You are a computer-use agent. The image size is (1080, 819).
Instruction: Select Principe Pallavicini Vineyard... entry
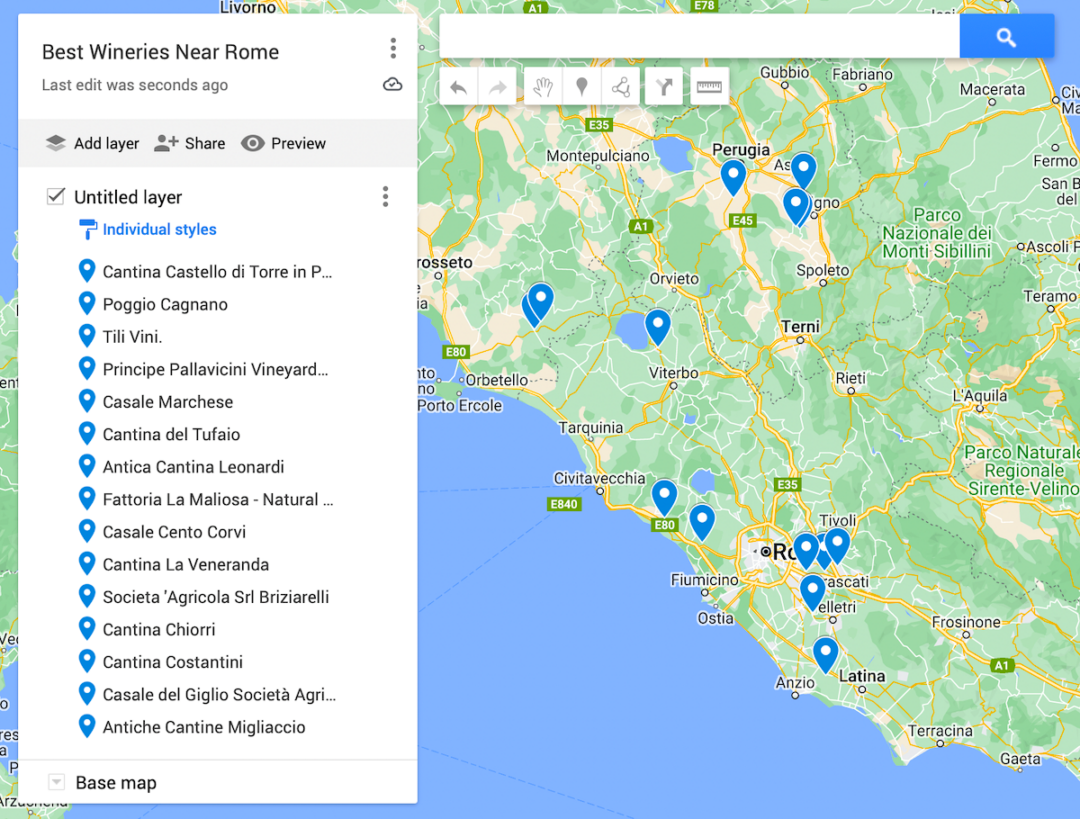[x=215, y=369]
